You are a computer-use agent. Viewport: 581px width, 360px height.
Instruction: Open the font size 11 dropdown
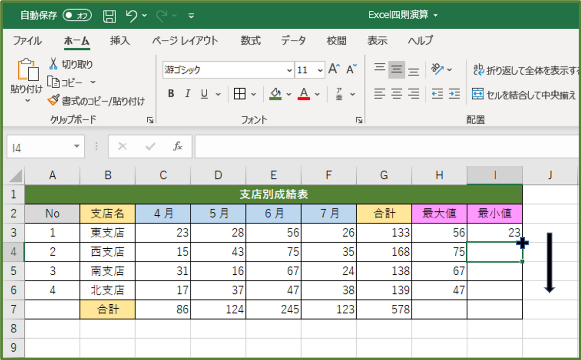[320, 70]
